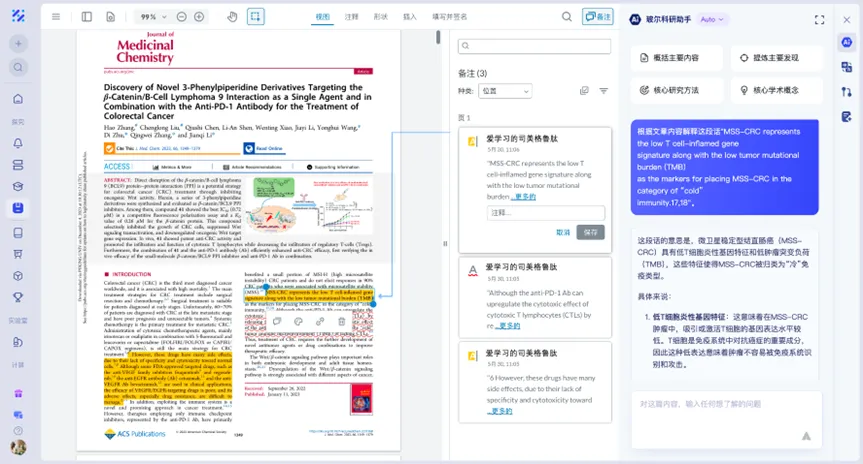Switch to the 形状 tab

tap(381, 17)
